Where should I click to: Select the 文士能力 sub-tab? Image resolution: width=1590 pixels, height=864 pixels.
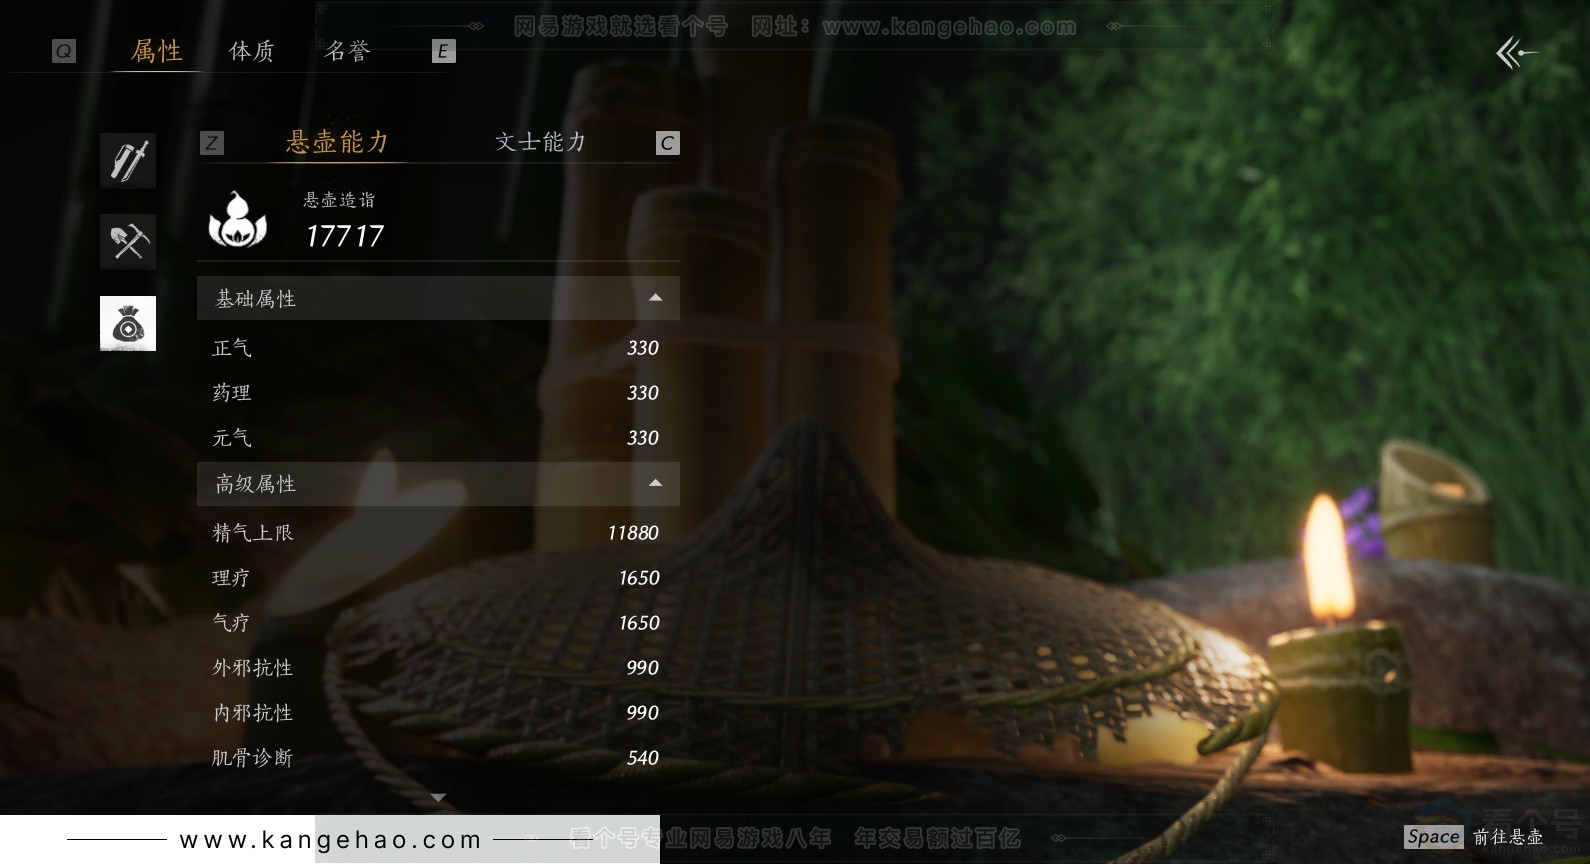[541, 142]
